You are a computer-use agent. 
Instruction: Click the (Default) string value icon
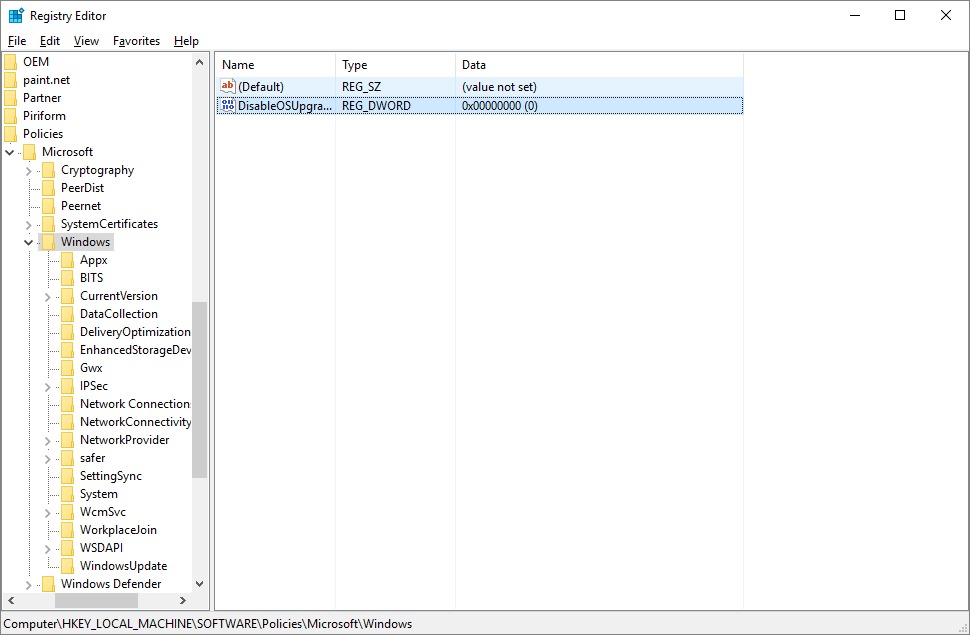227,87
